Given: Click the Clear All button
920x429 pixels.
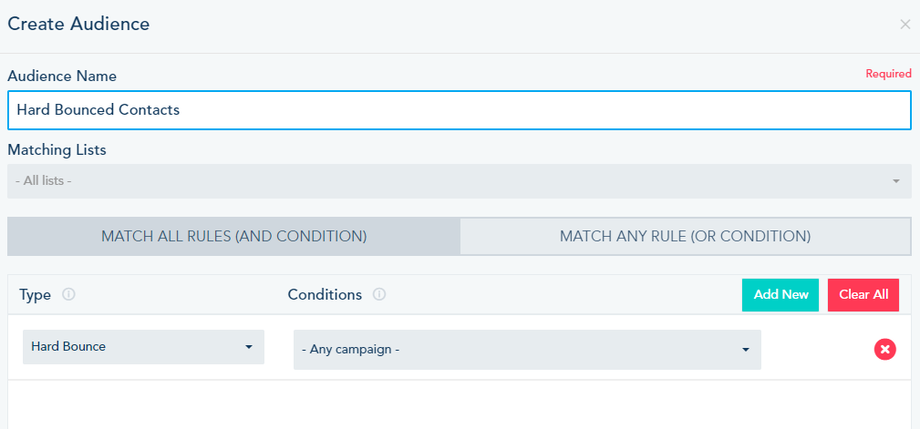Looking at the screenshot, I should point(863,295).
